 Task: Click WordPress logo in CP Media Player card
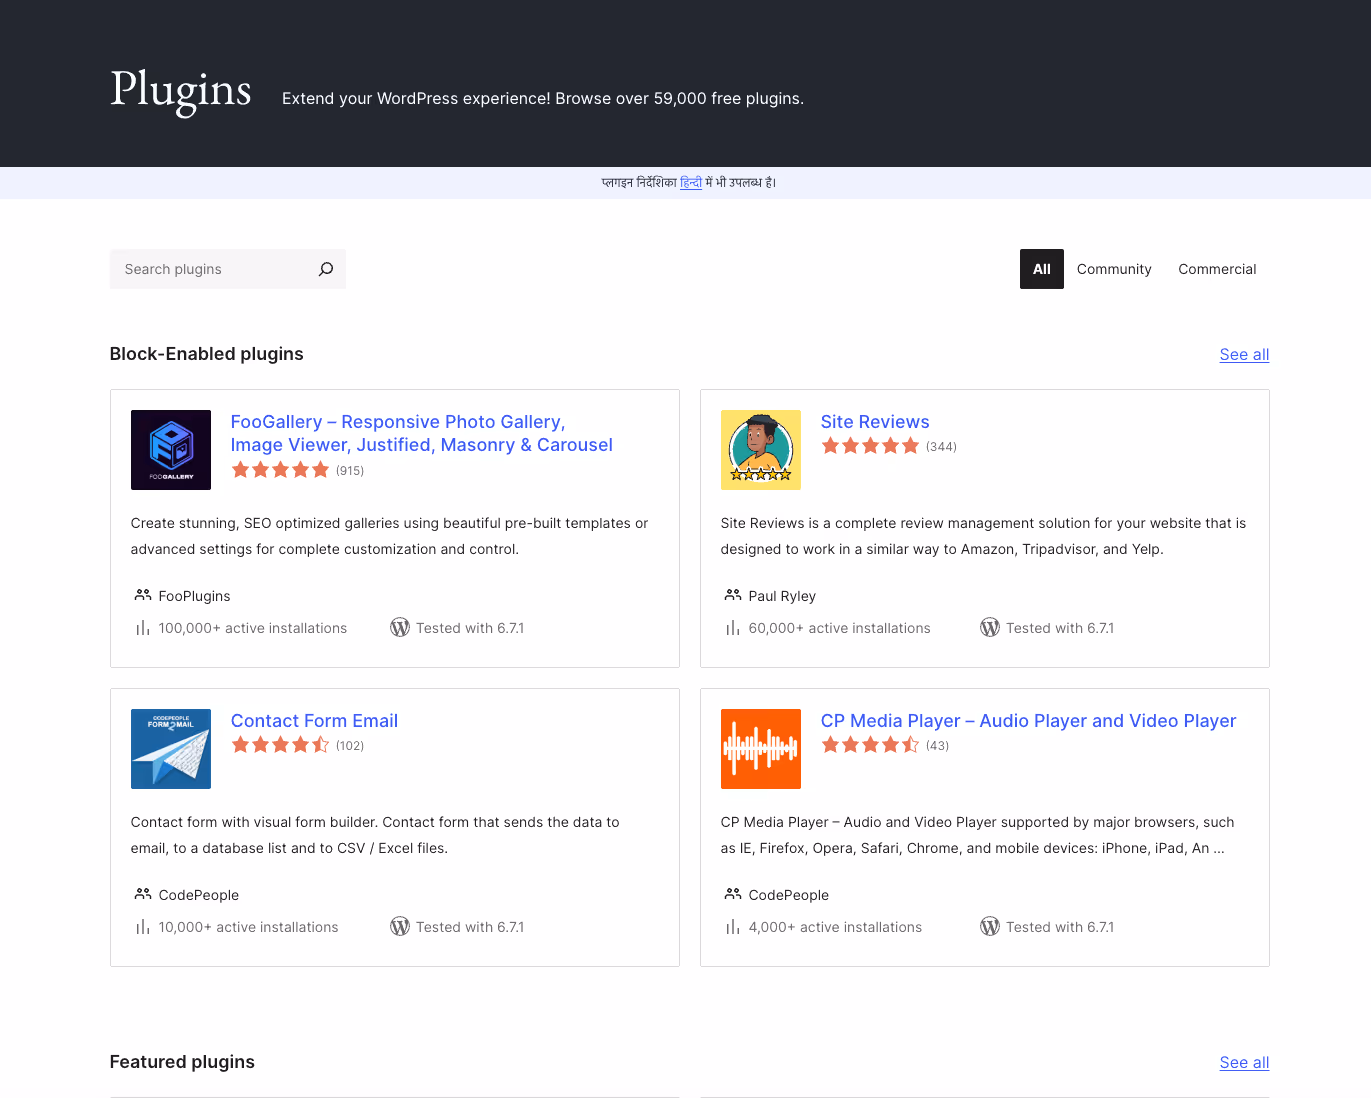[990, 926]
